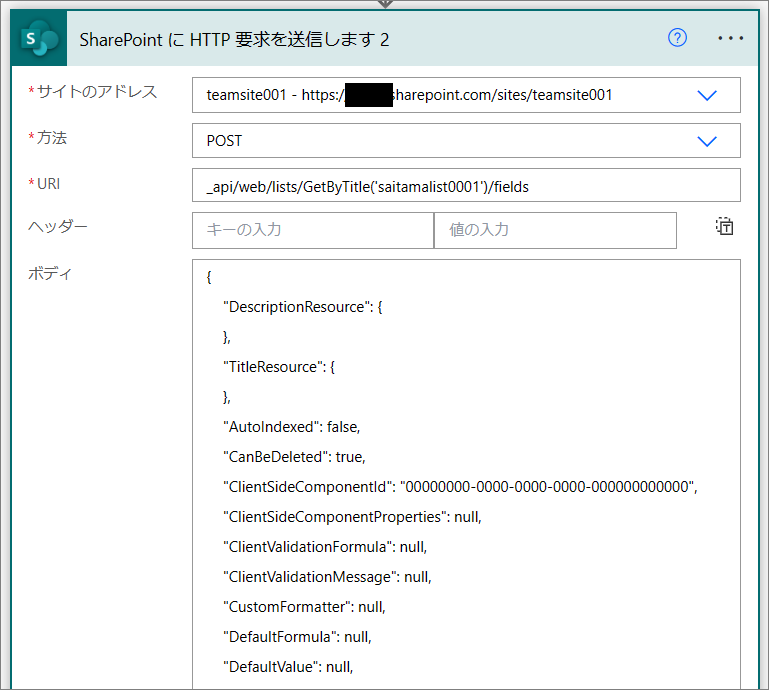Toggle header text mode icon
769x690 pixels.
(724, 226)
